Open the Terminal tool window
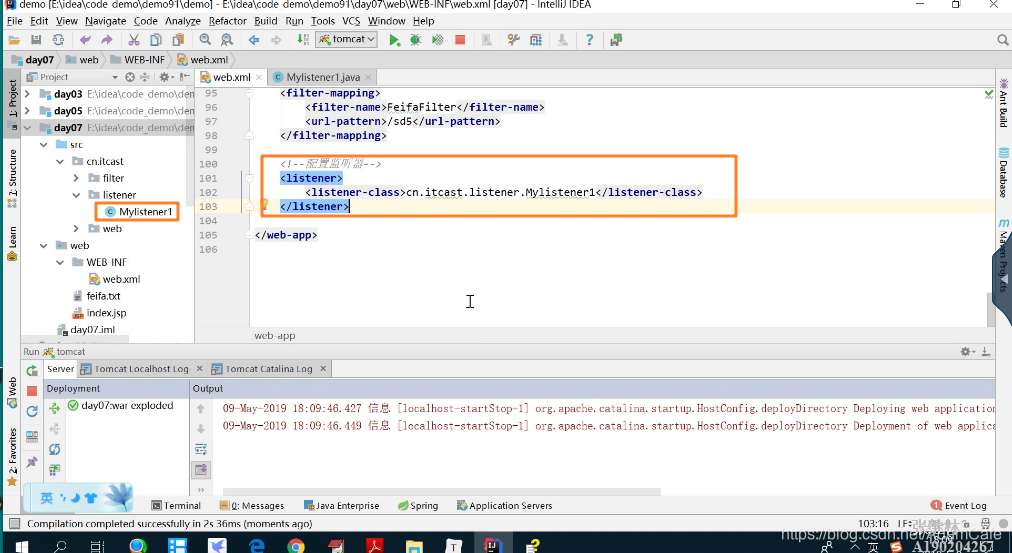The height and width of the screenshot is (553, 1012). pos(176,506)
